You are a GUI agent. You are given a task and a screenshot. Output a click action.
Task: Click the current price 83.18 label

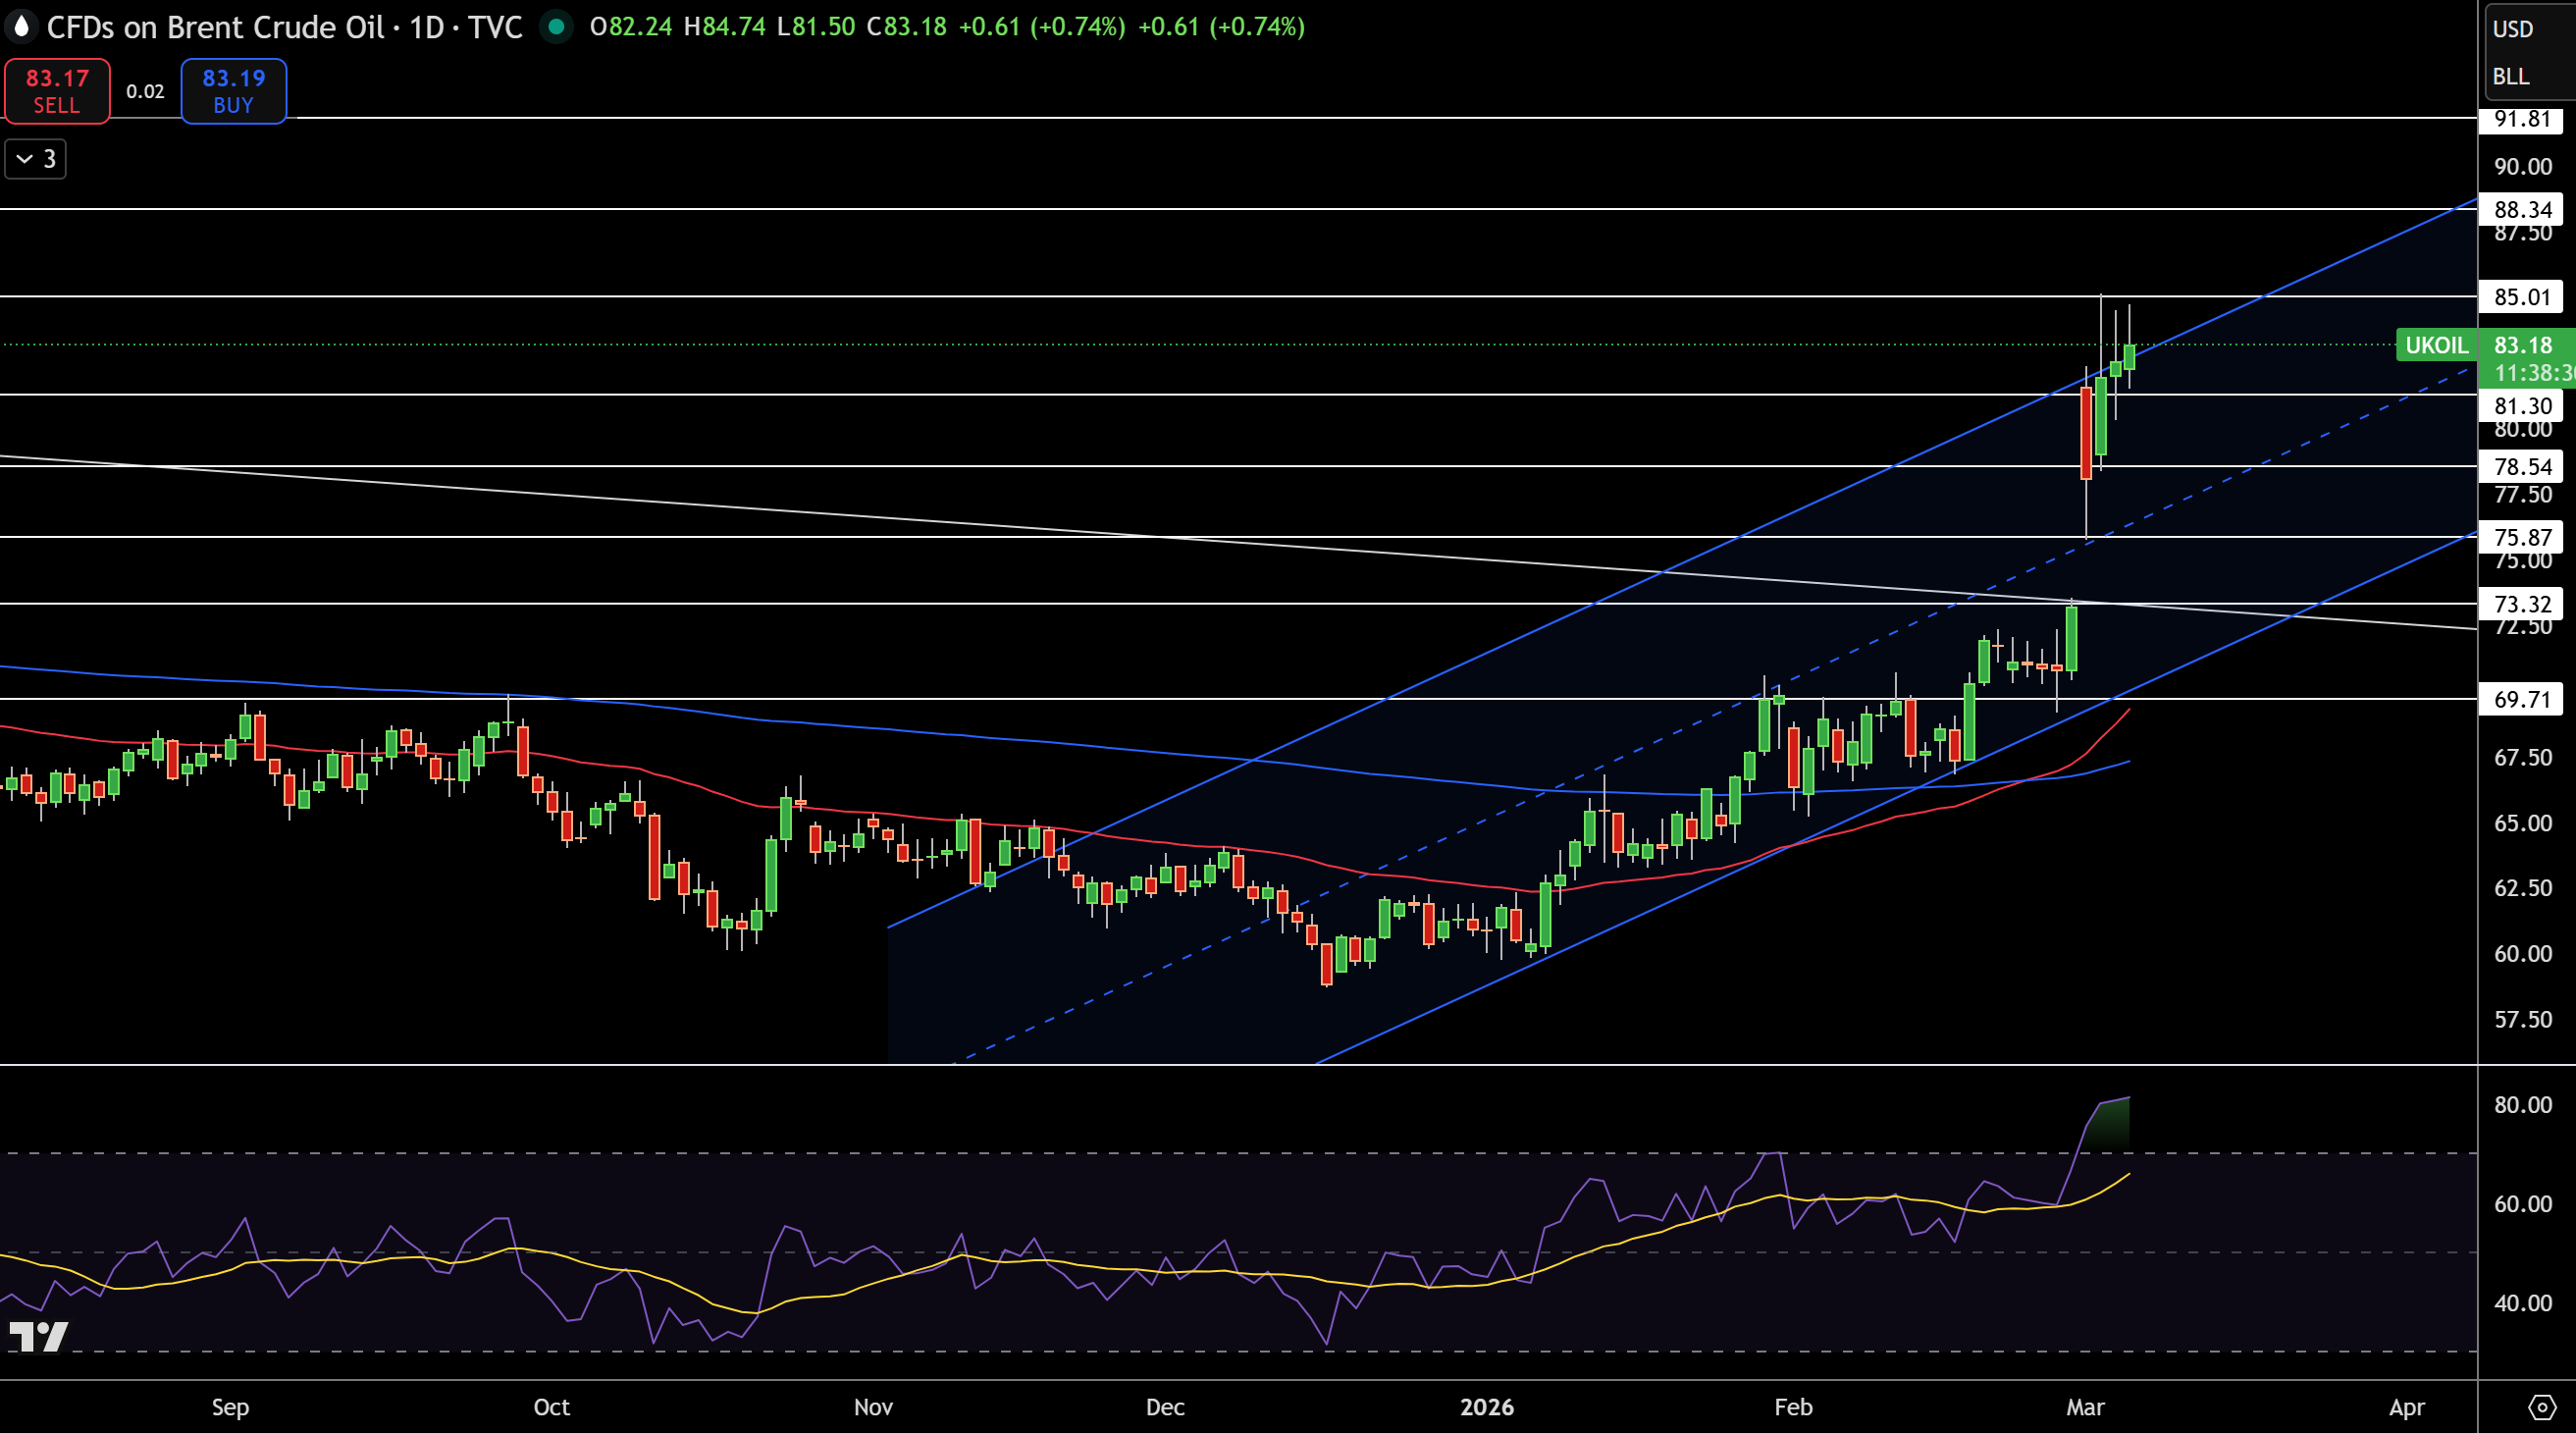pos(2522,345)
